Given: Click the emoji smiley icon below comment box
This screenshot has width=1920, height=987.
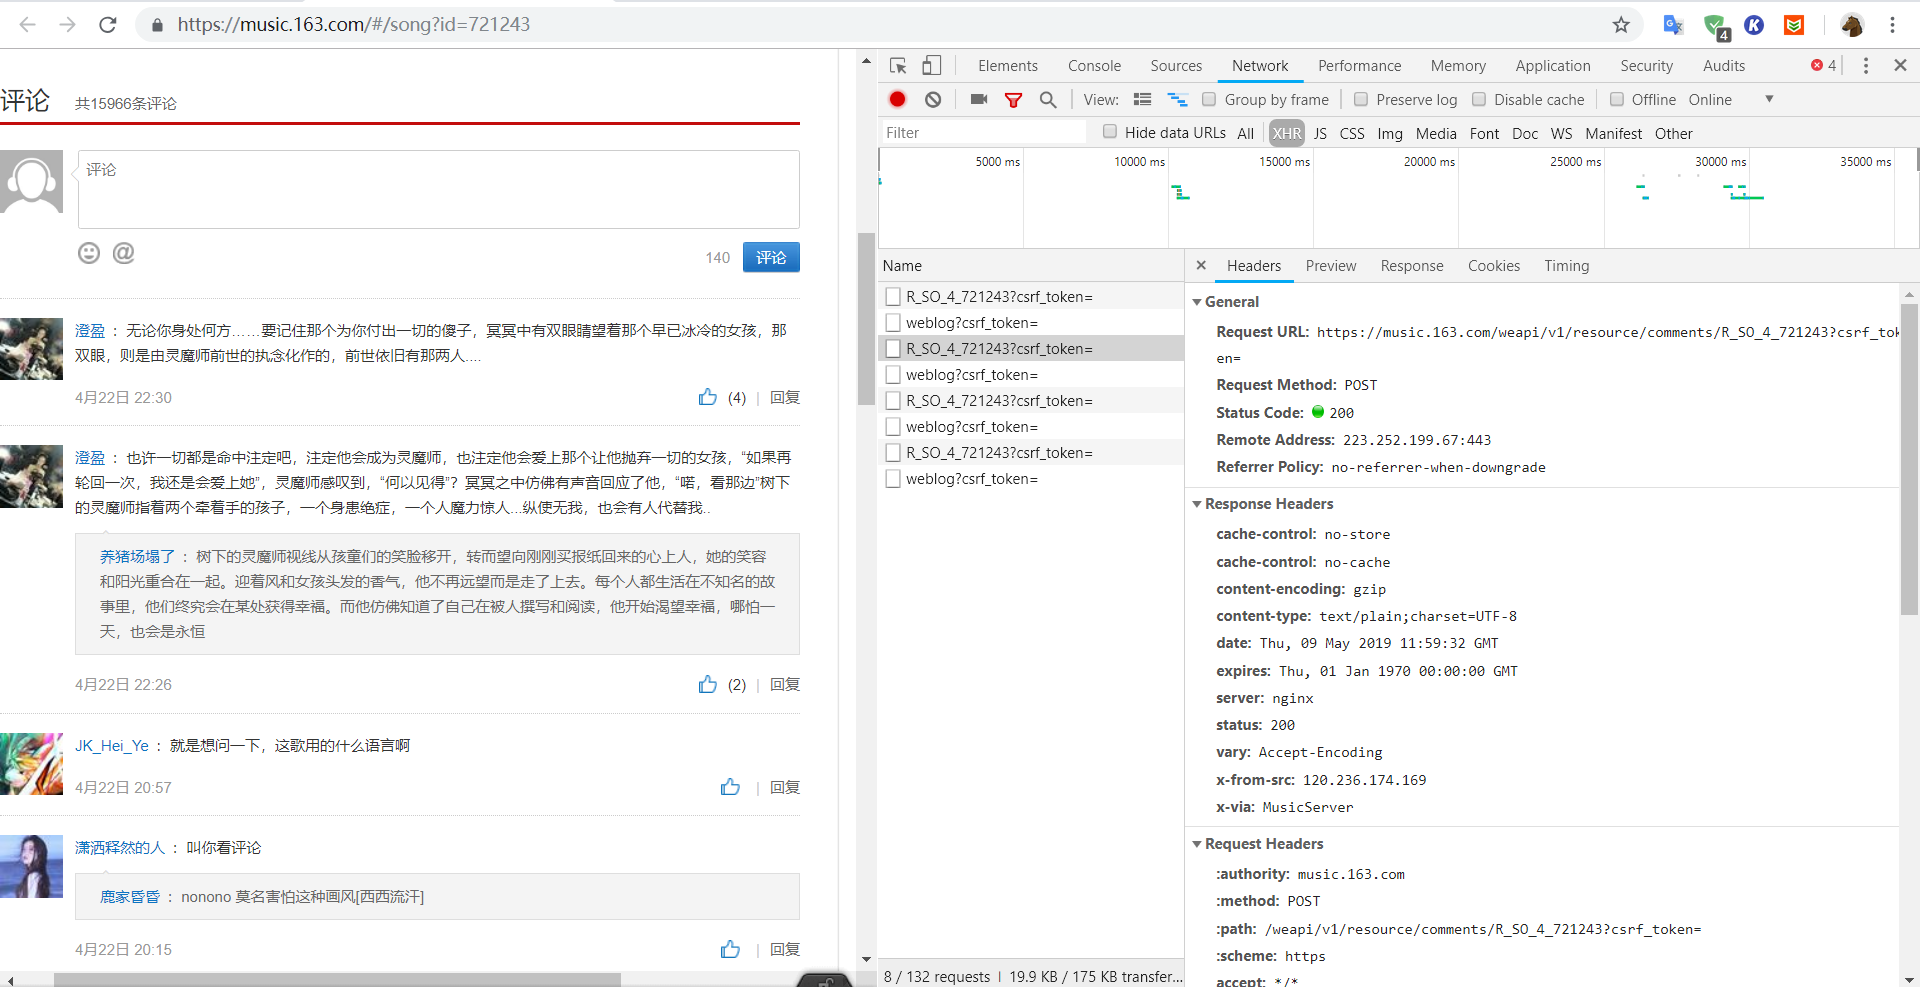Looking at the screenshot, I should [x=89, y=253].
